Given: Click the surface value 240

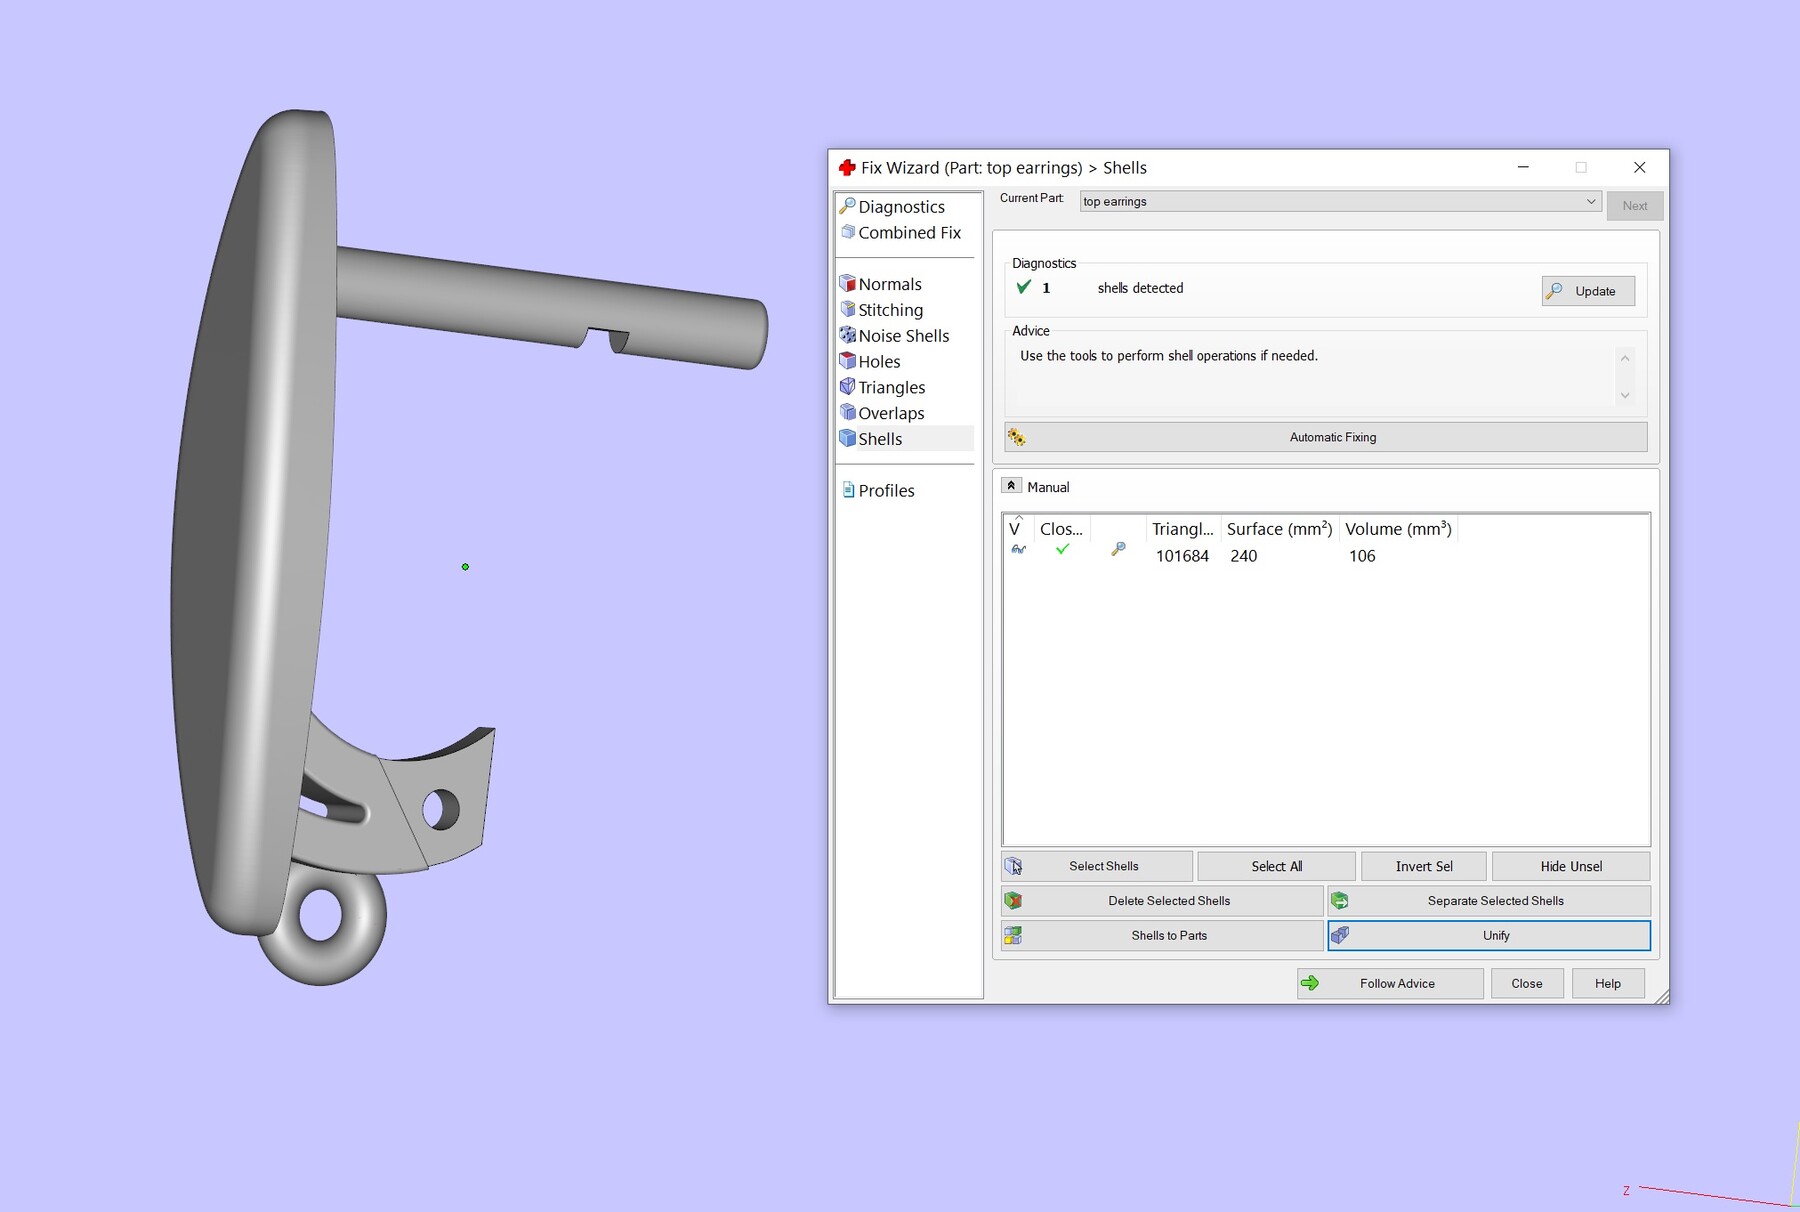Looking at the screenshot, I should pyautogui.click(x=1244, y=556).
